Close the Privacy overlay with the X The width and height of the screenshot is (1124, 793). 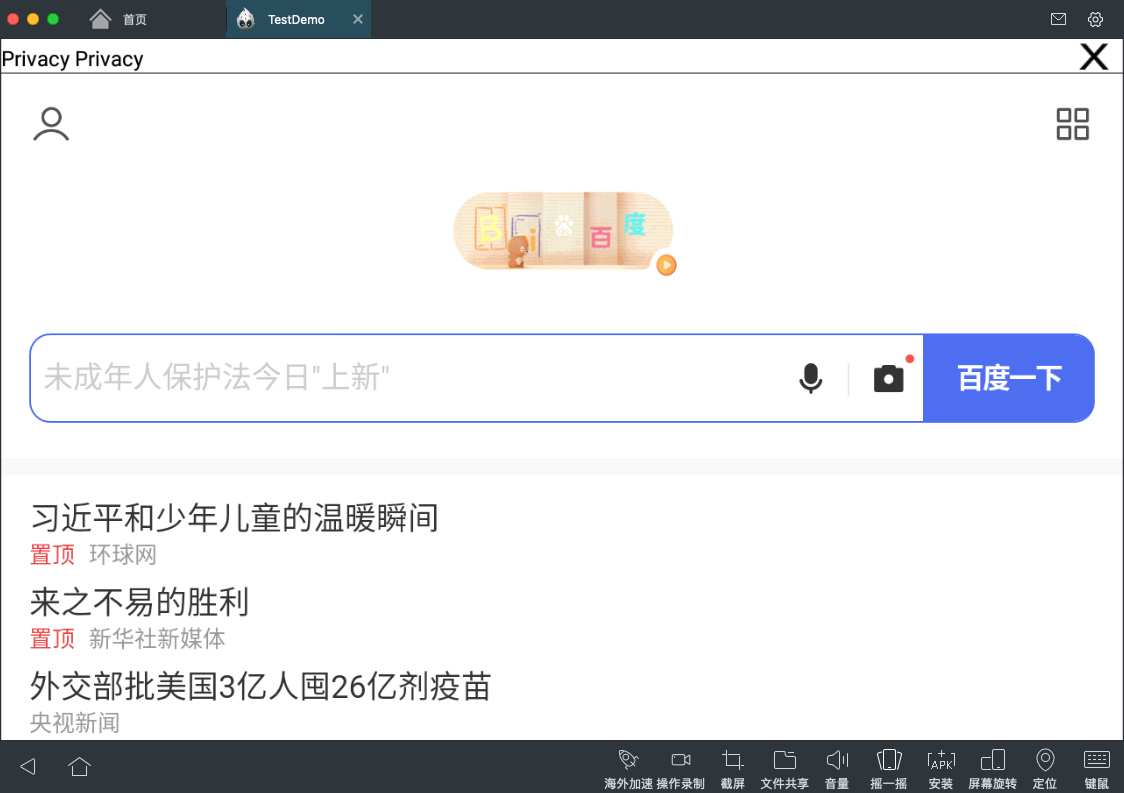click(x=1094, y=57)
